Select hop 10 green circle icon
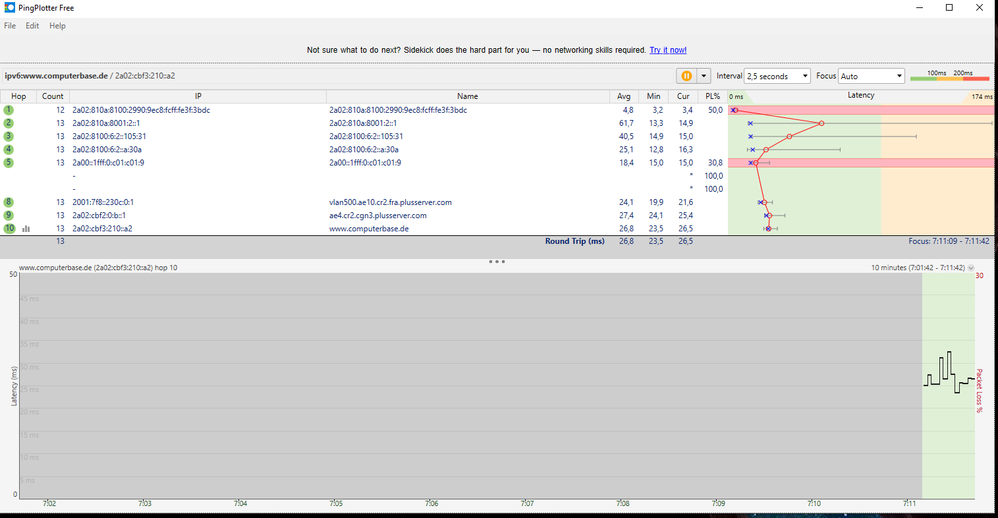The image size is (998, 518). (9, 228)
